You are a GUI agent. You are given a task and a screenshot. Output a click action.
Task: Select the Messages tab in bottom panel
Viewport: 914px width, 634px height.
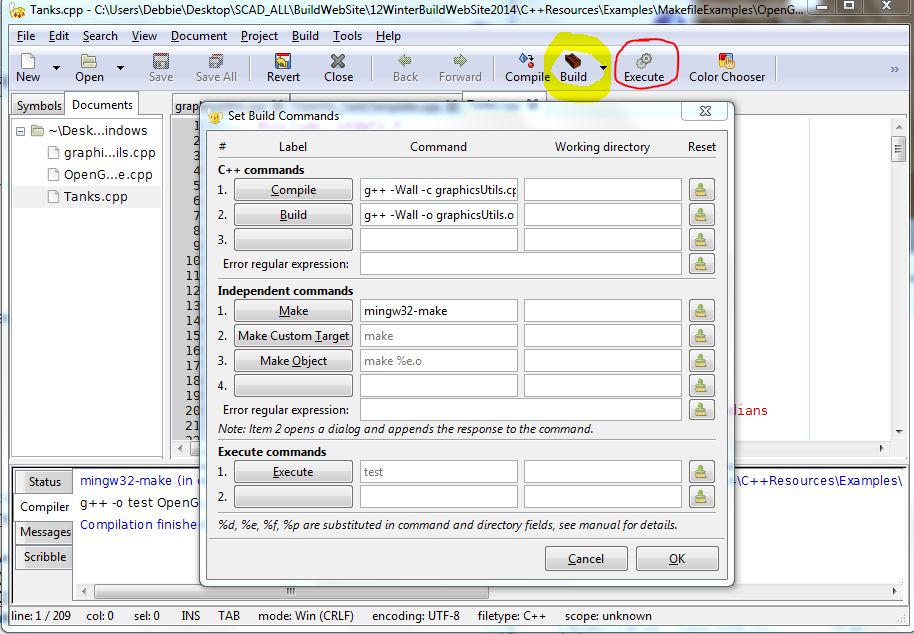point(45,532)
